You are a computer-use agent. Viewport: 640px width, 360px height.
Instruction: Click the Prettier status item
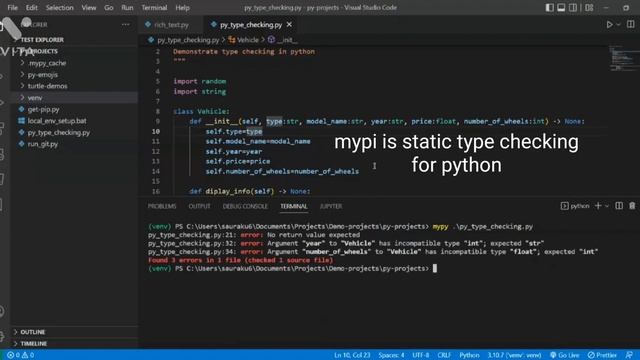pyautogui.click(x=602, y=355)
